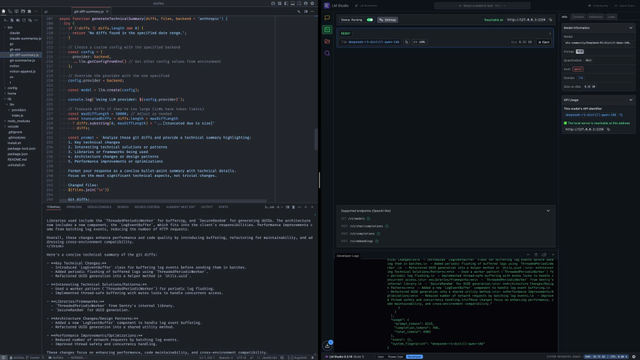
Task: Copy the model's API identifier
Action: point(621,115)
